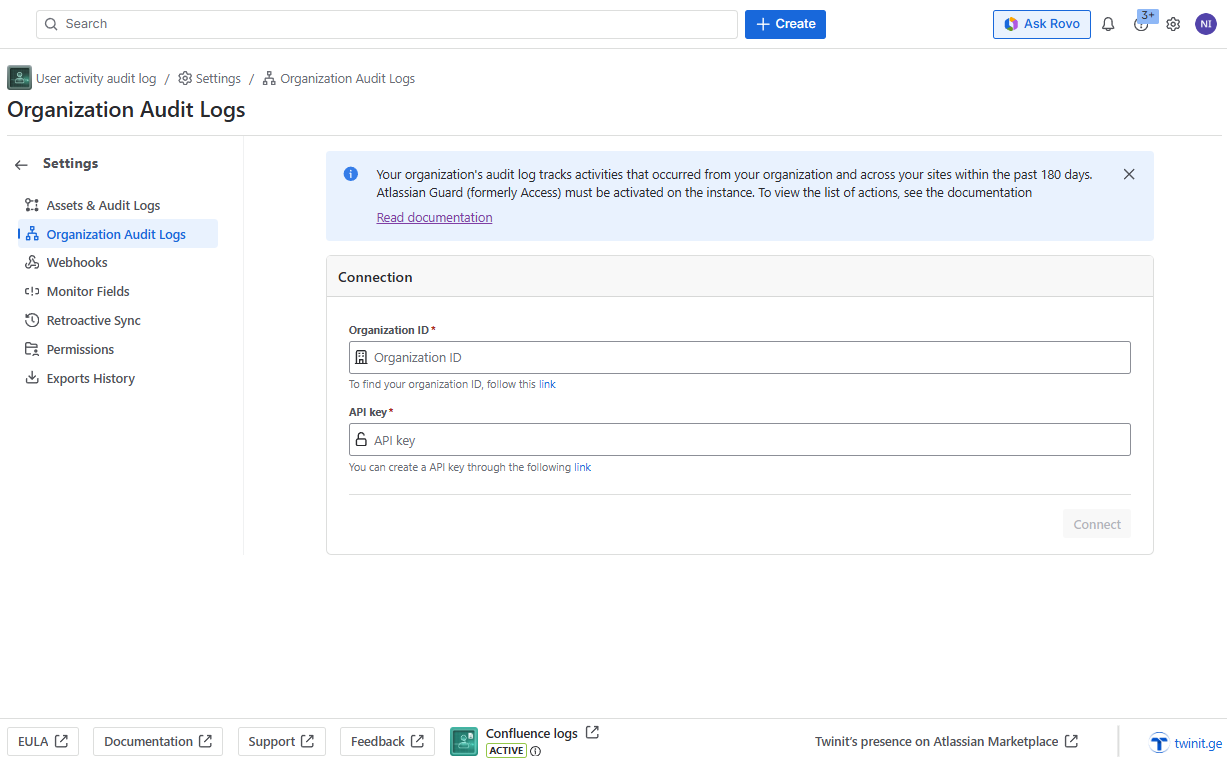The width and height of the screenshot is (1227, 764).
Task: Open the notifications bell
Action: coord(1108,24)
